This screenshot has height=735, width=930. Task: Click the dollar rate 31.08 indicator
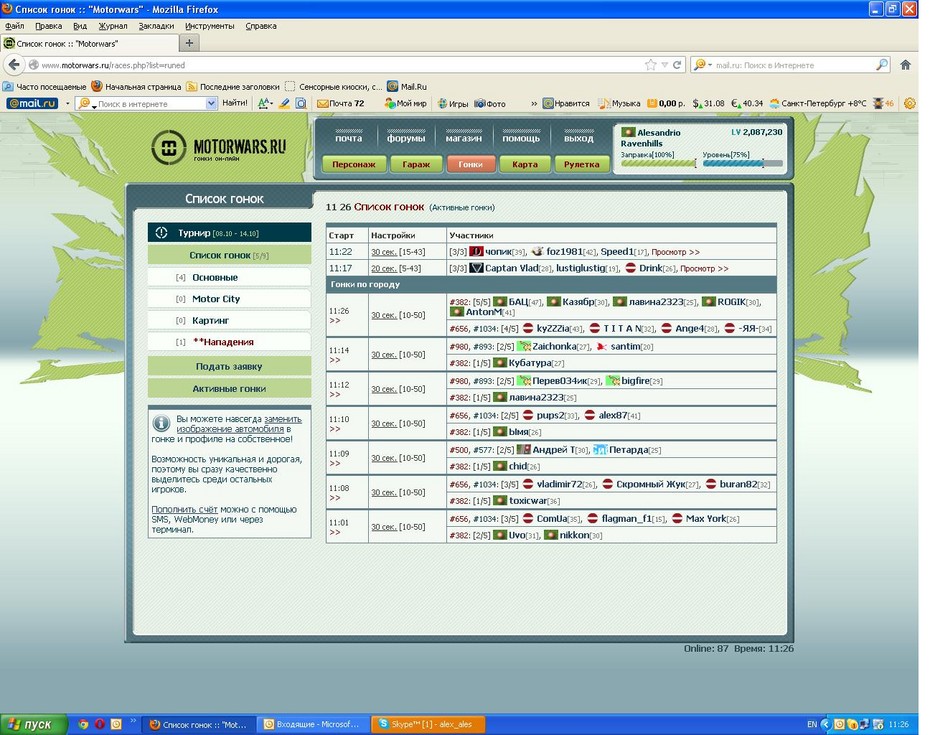pyautogui.click(x=709, y=103)
